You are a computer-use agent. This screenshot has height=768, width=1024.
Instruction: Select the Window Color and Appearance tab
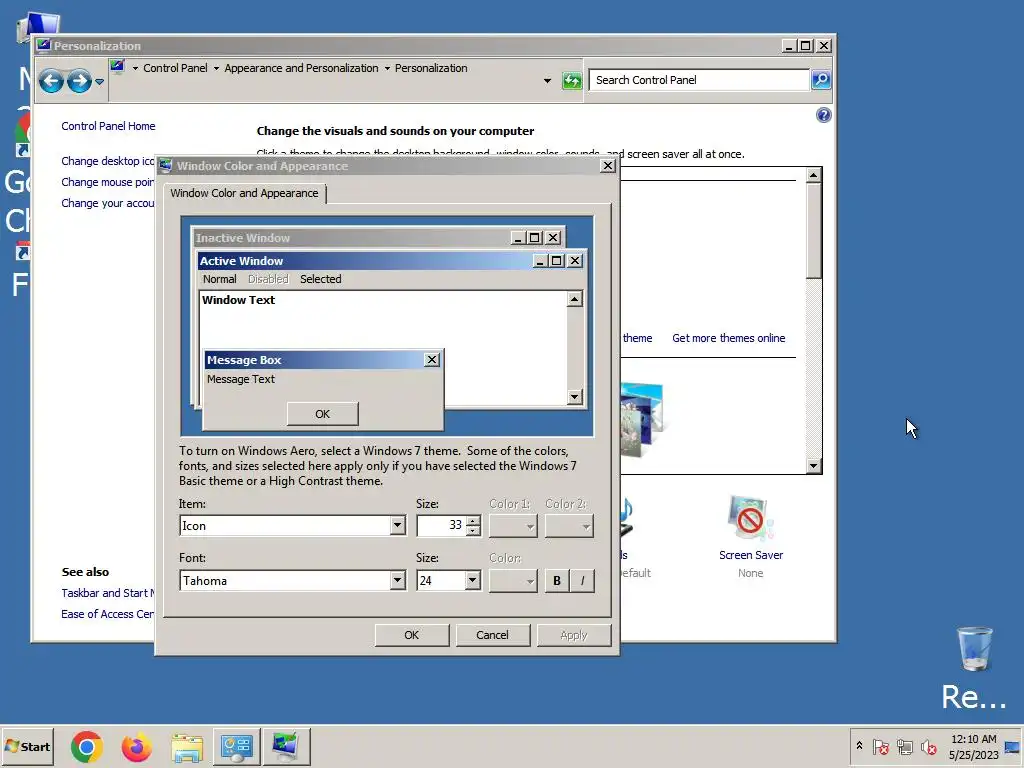[244, 193]
